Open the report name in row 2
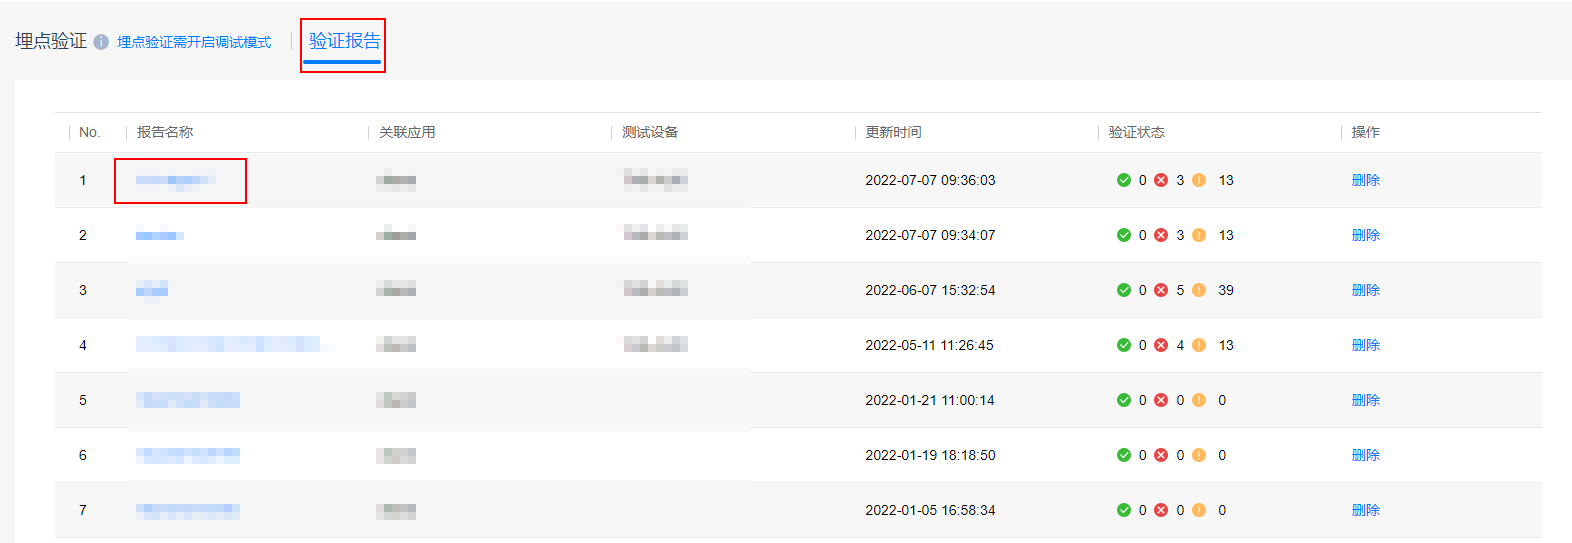Image resolution: width=1572 pixels, height=543 pixels. tap(160, 235)
